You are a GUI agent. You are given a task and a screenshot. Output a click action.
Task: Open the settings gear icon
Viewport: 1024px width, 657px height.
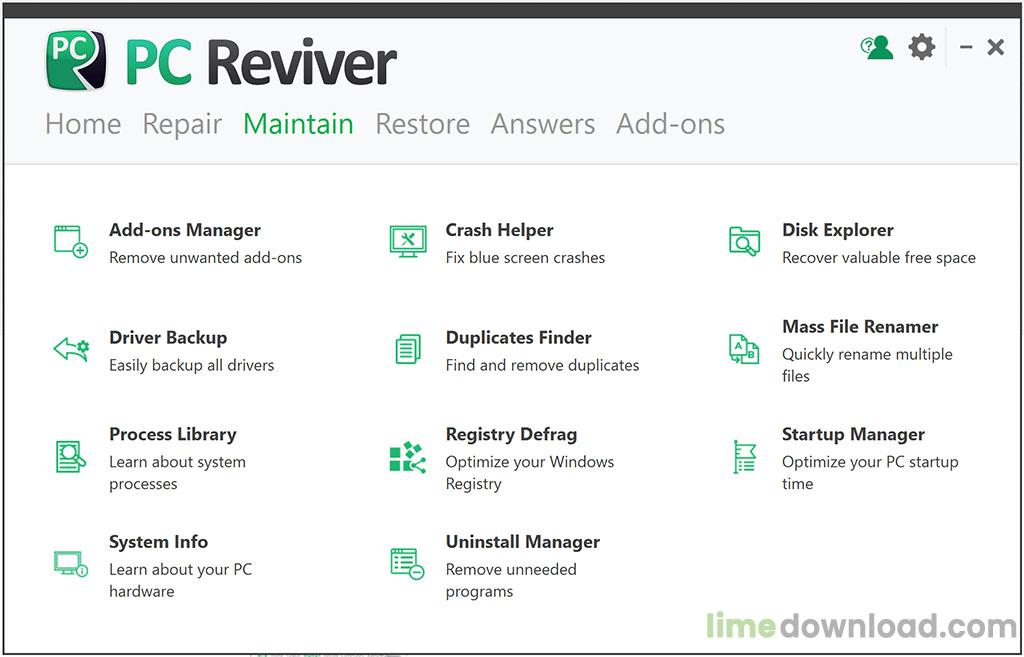point(921,46)
